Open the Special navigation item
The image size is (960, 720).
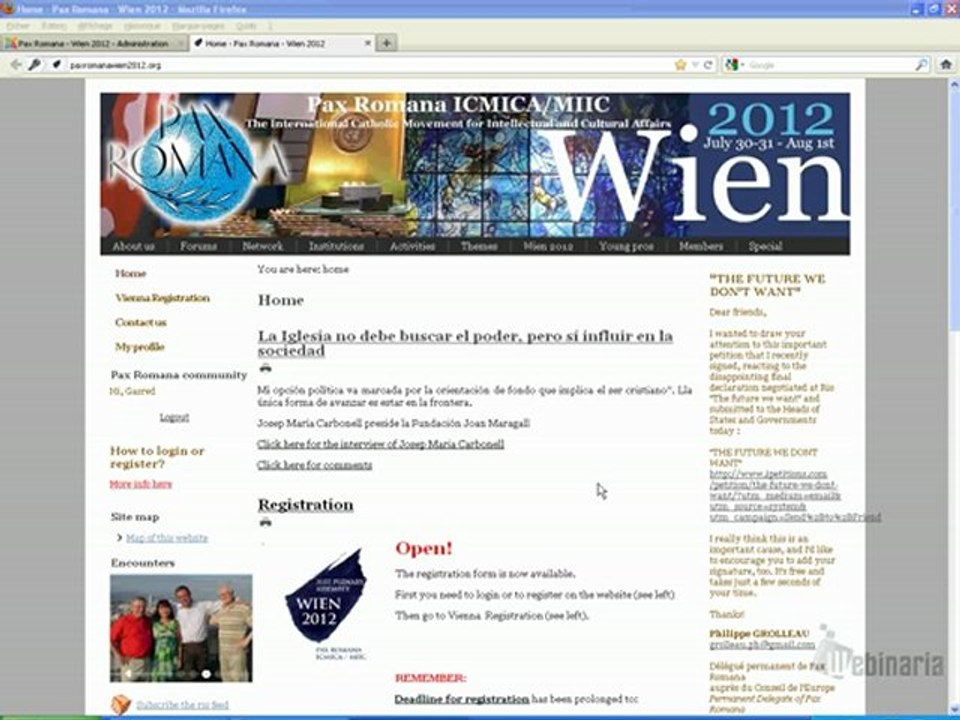[765, 246]
